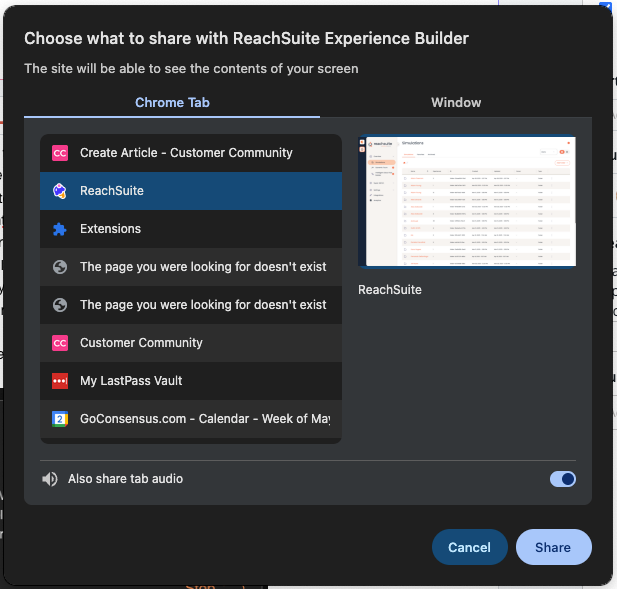
Task: Click the speaker icon beside tab audio
Action: tap(50, 479)
